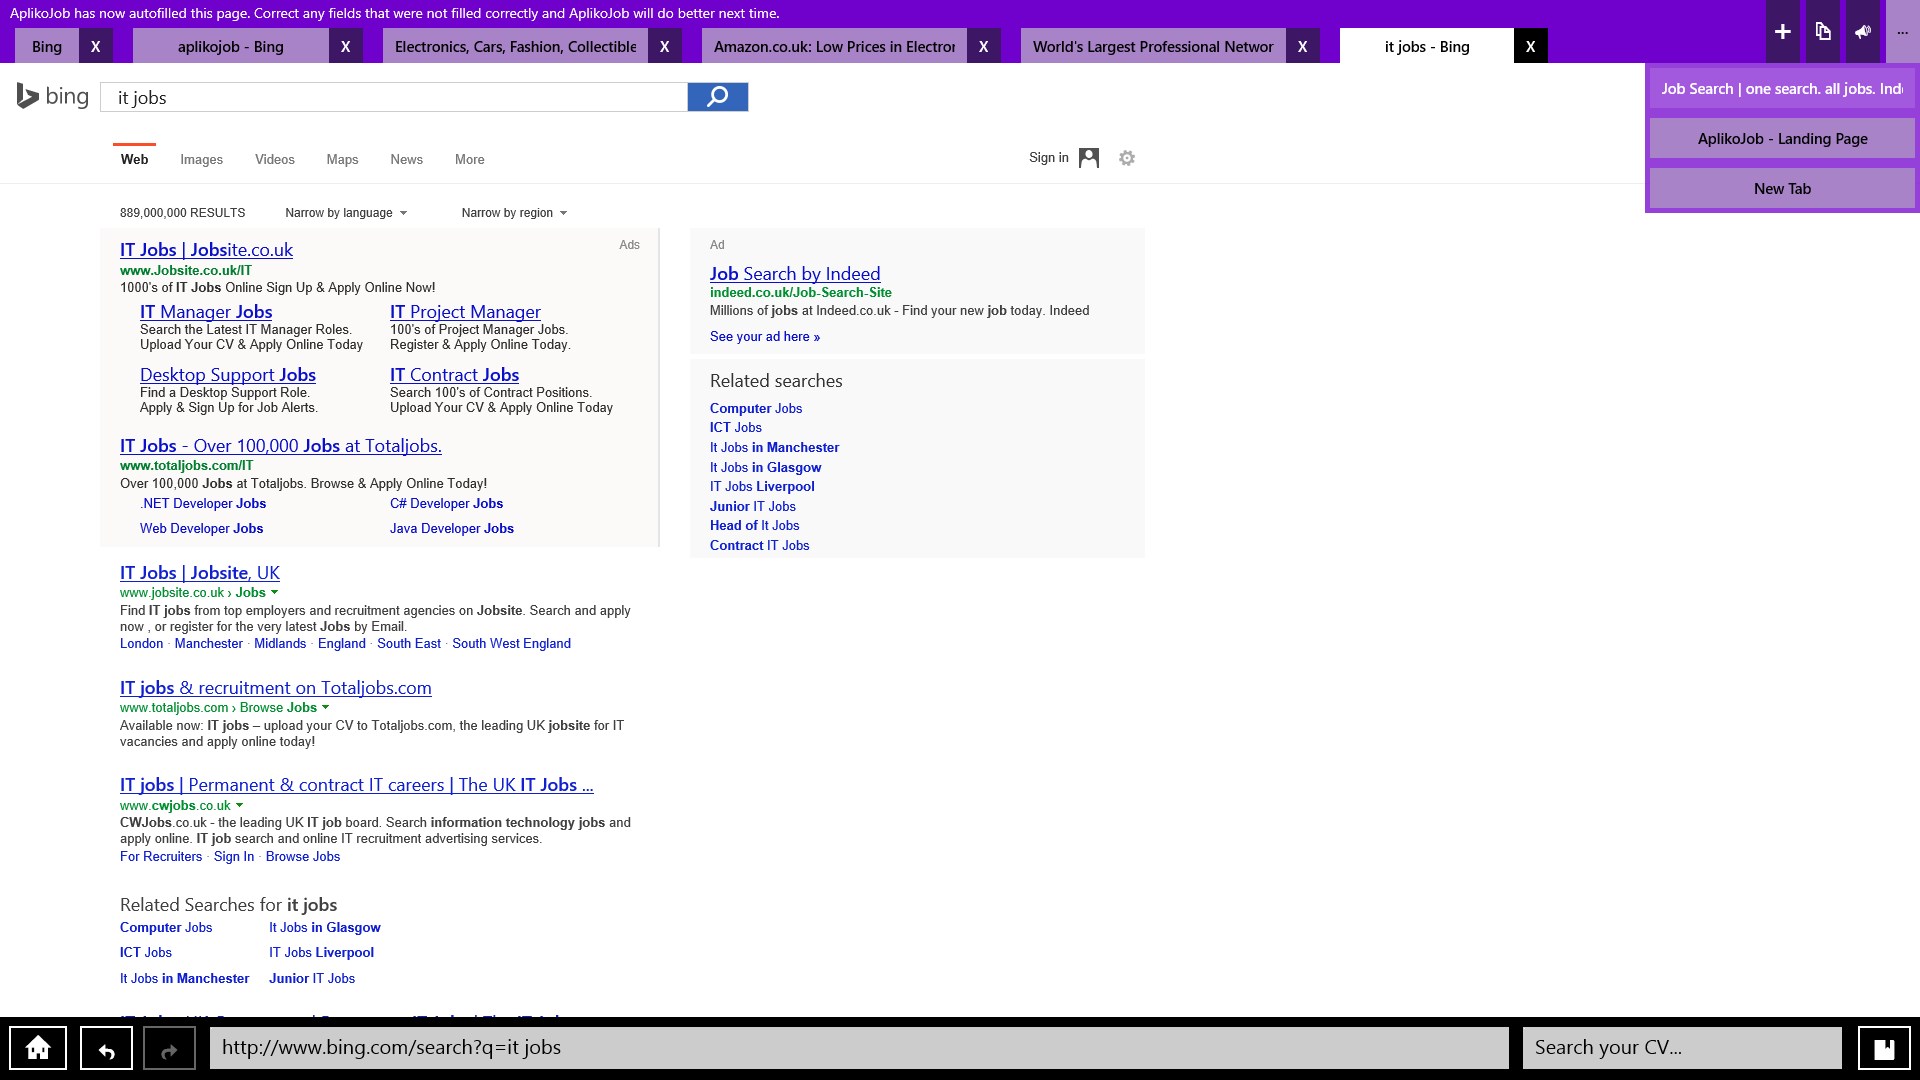This screenshot has width=1920, height=1080.
Task: Click the home button in bottom bar
Action: point(38,1048)
